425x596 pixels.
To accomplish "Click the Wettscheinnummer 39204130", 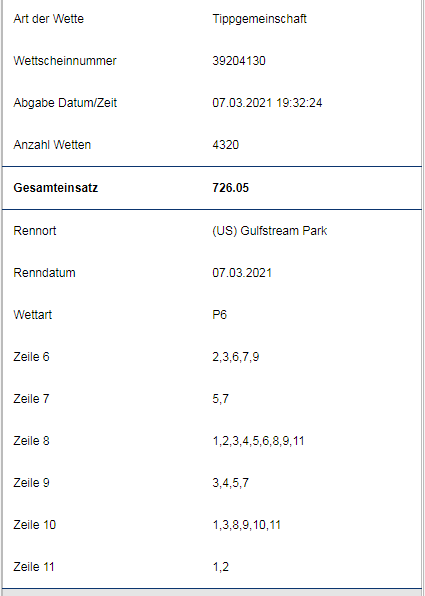I will tap(239, 61).
